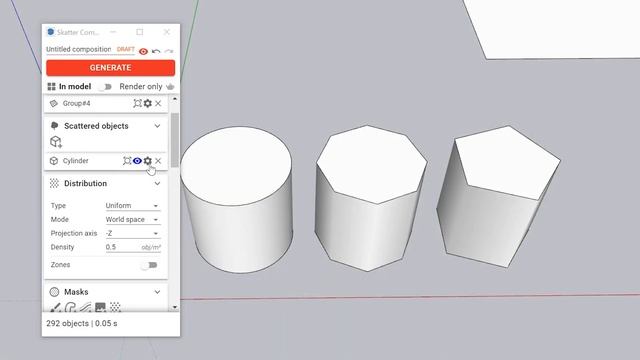Minimize the Skatter window
Screen dimensions: 640x360
[113, 32]
